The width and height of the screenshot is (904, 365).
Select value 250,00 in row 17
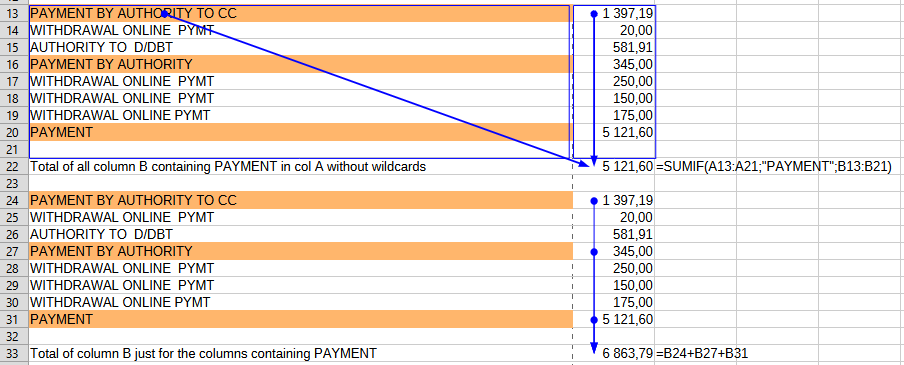[x=633, y=81]
